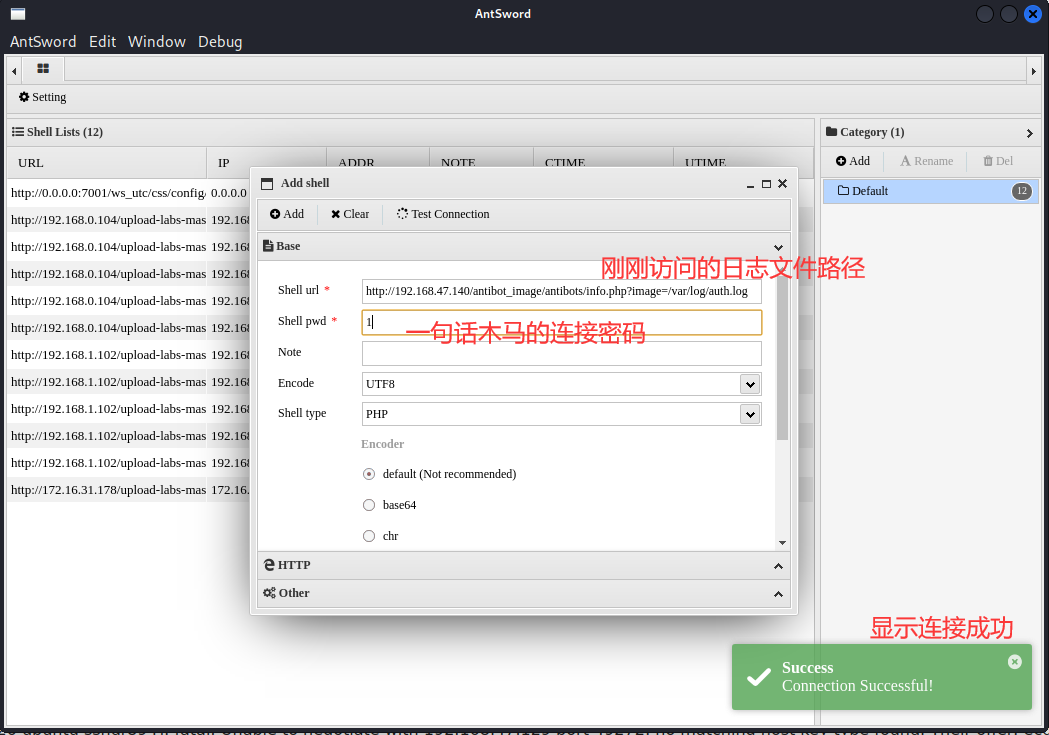Click the left tab scroll arrow

(14, 70)
